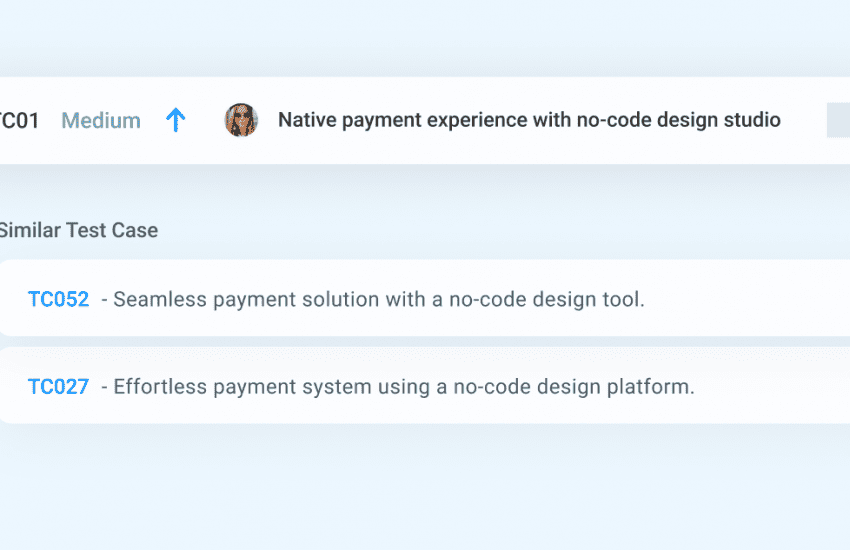This screenshot has width=850, height=550.
Task: Click the dash before 'Seamless' in TC052 row
Action: [105, 299]
